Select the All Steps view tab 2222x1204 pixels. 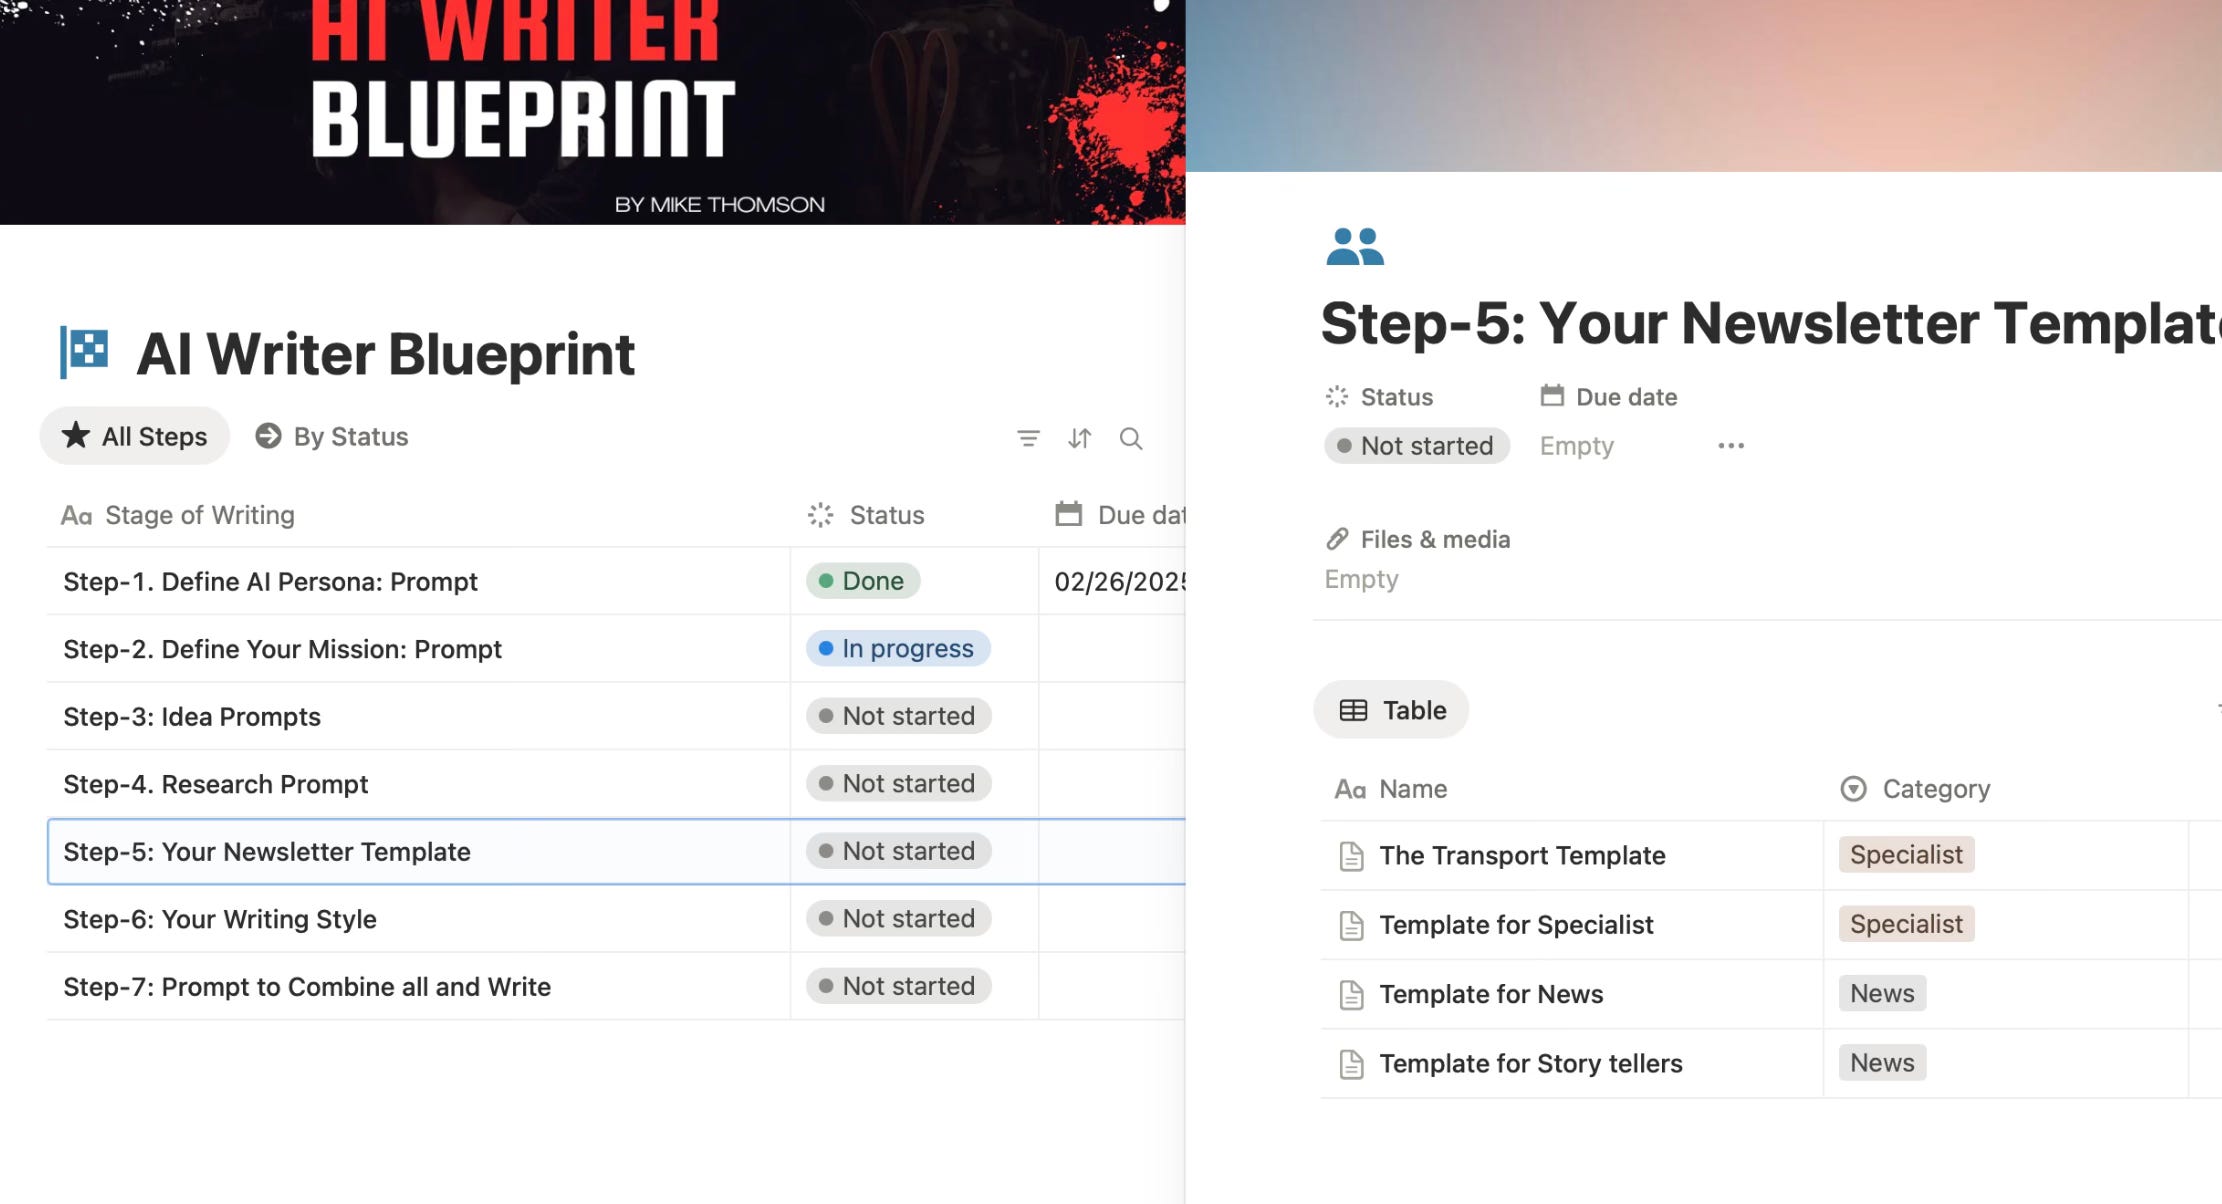[135, 437]
